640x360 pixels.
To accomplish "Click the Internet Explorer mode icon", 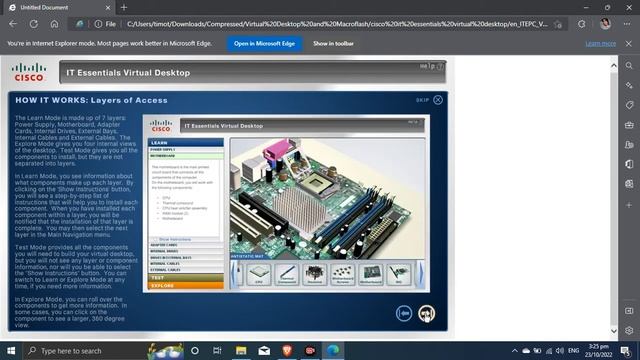I will point(80,24).
